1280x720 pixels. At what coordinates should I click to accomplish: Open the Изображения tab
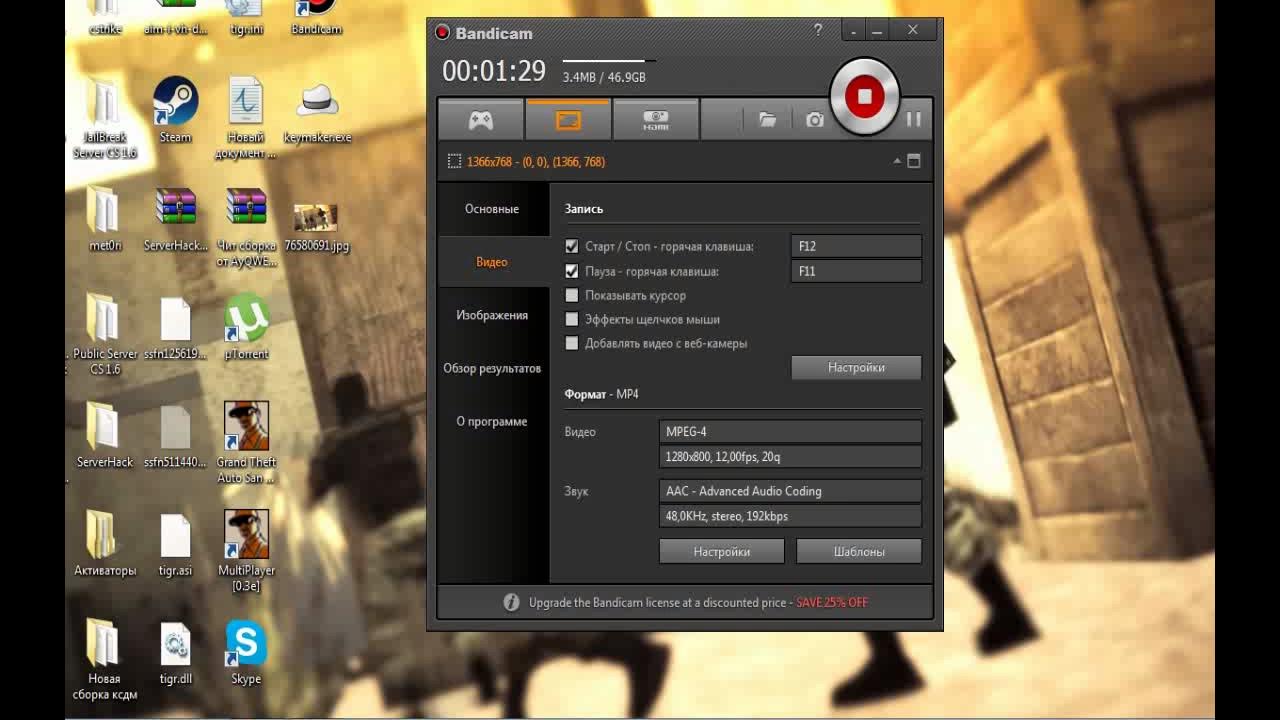(x=492, y=315)
